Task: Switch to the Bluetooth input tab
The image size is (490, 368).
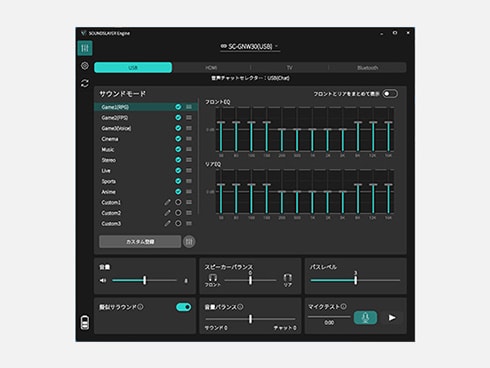Action: coord(367,67)
